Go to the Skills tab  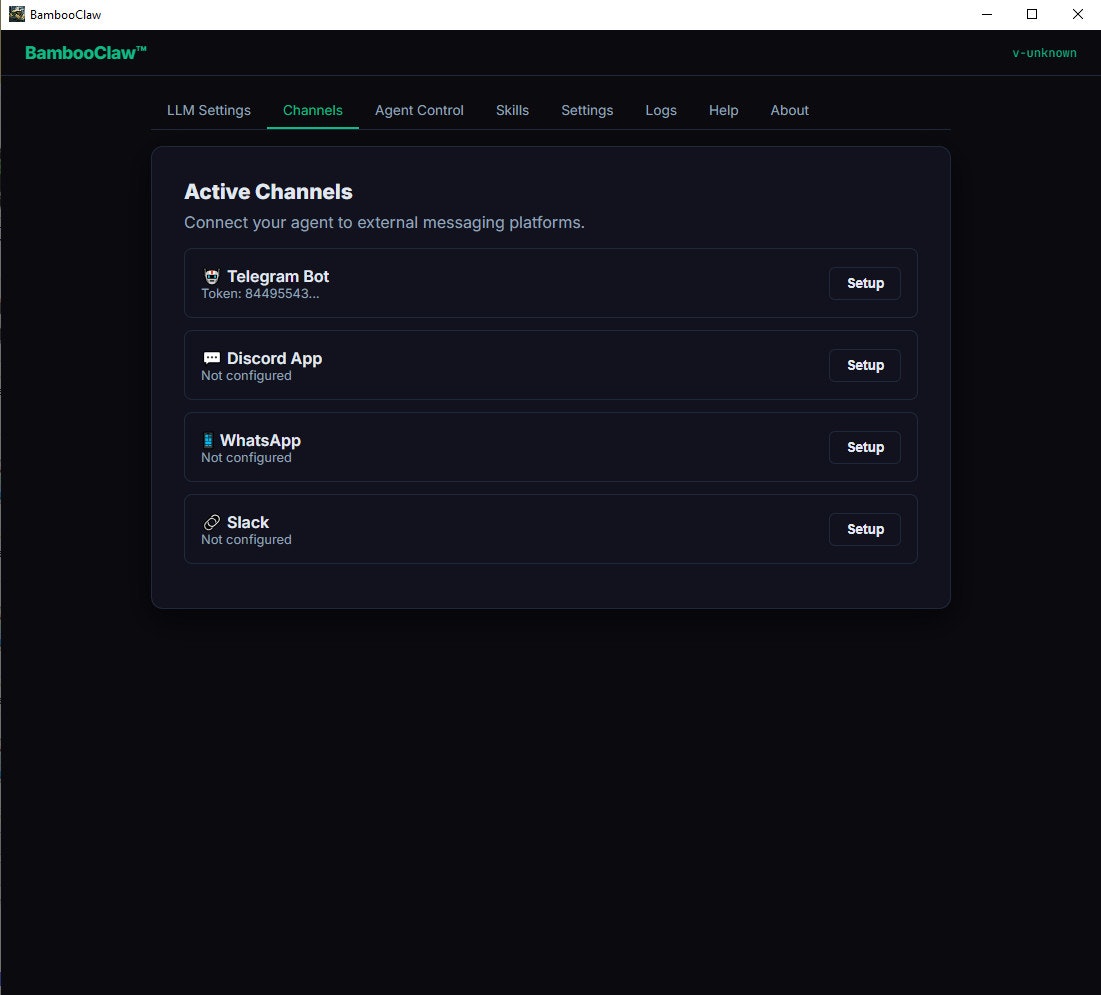point(512,110)
